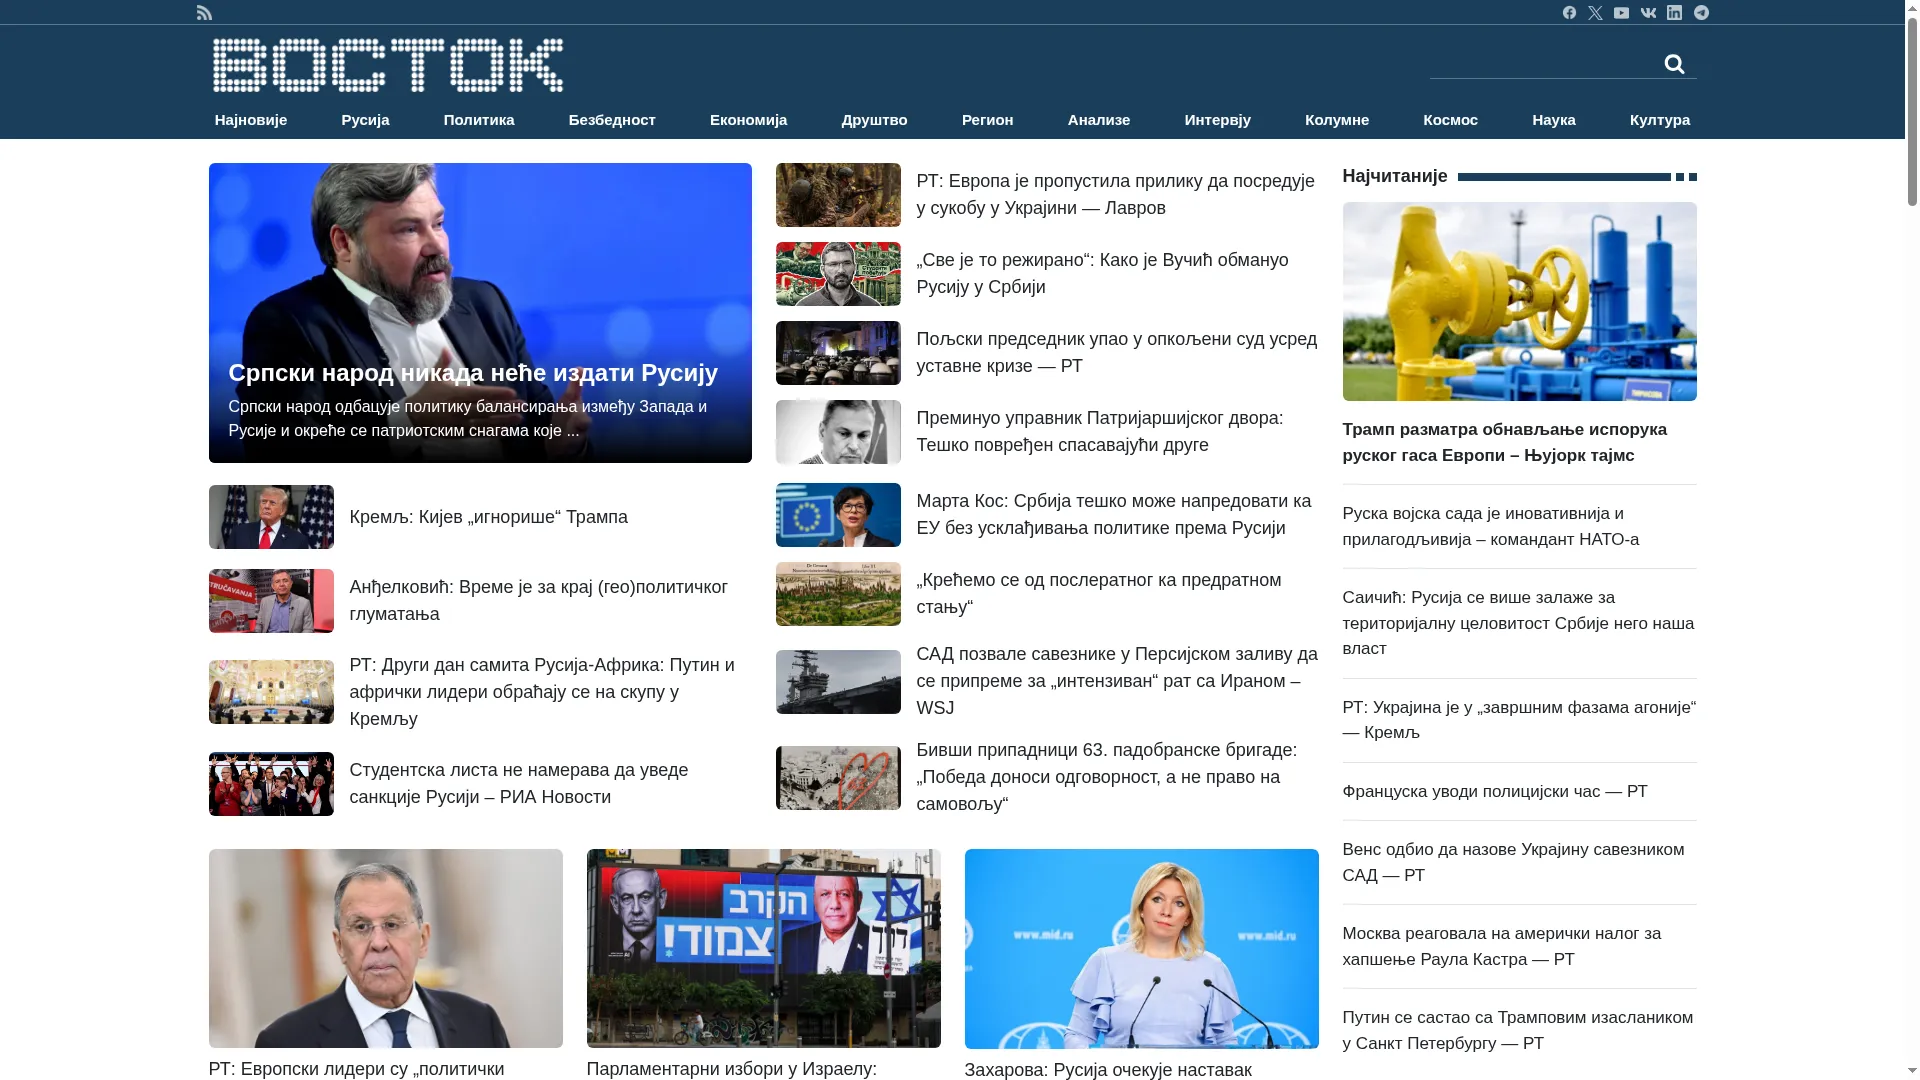Open the Политика menu item
Viewport: 1920px width, 1080px height.
click(479, 120)
